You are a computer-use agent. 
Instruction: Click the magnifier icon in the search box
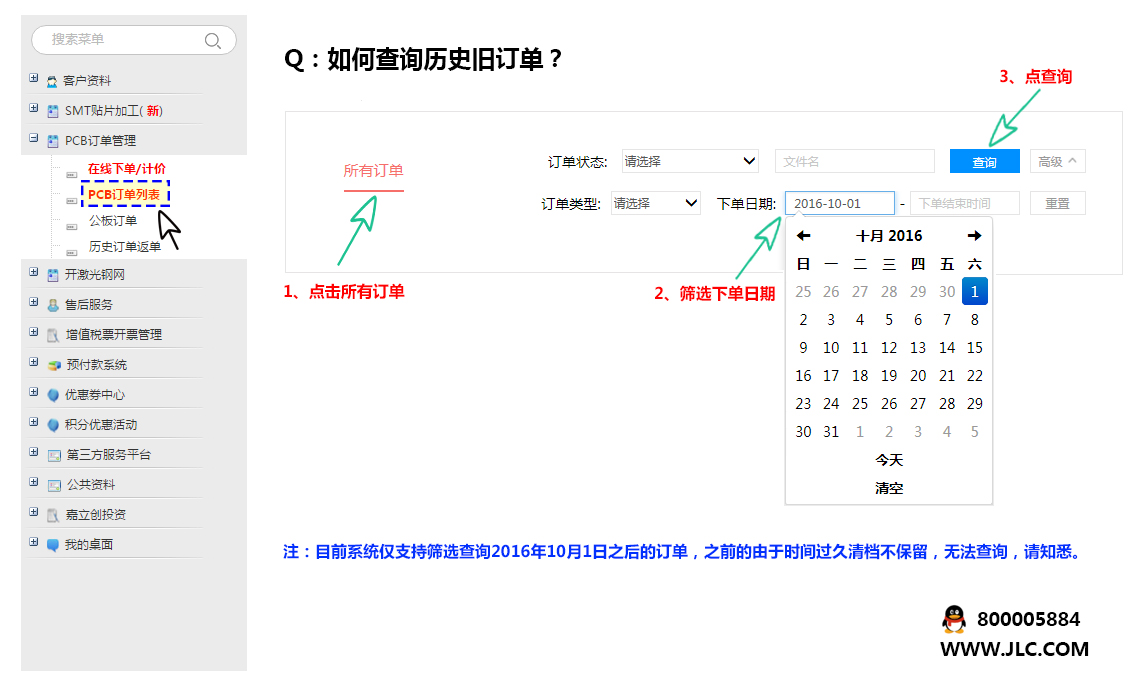point(212,41)
